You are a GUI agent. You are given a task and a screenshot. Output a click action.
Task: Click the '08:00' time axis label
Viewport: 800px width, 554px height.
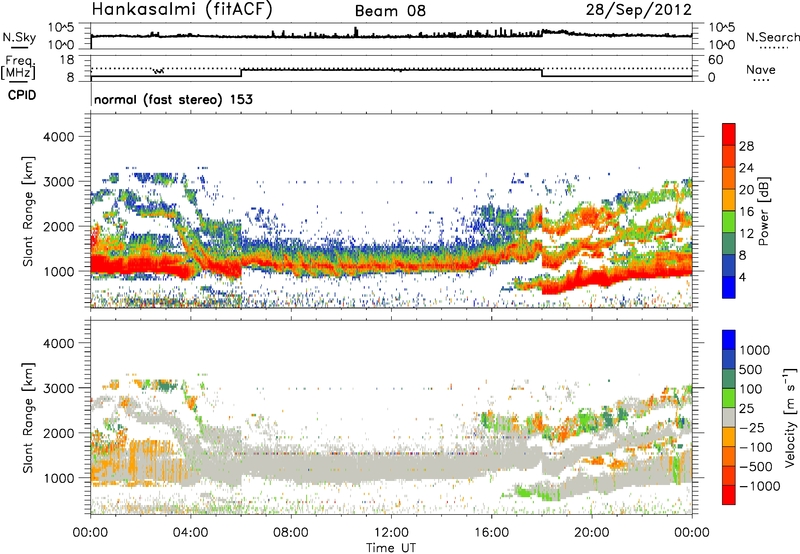coord(290,533)
